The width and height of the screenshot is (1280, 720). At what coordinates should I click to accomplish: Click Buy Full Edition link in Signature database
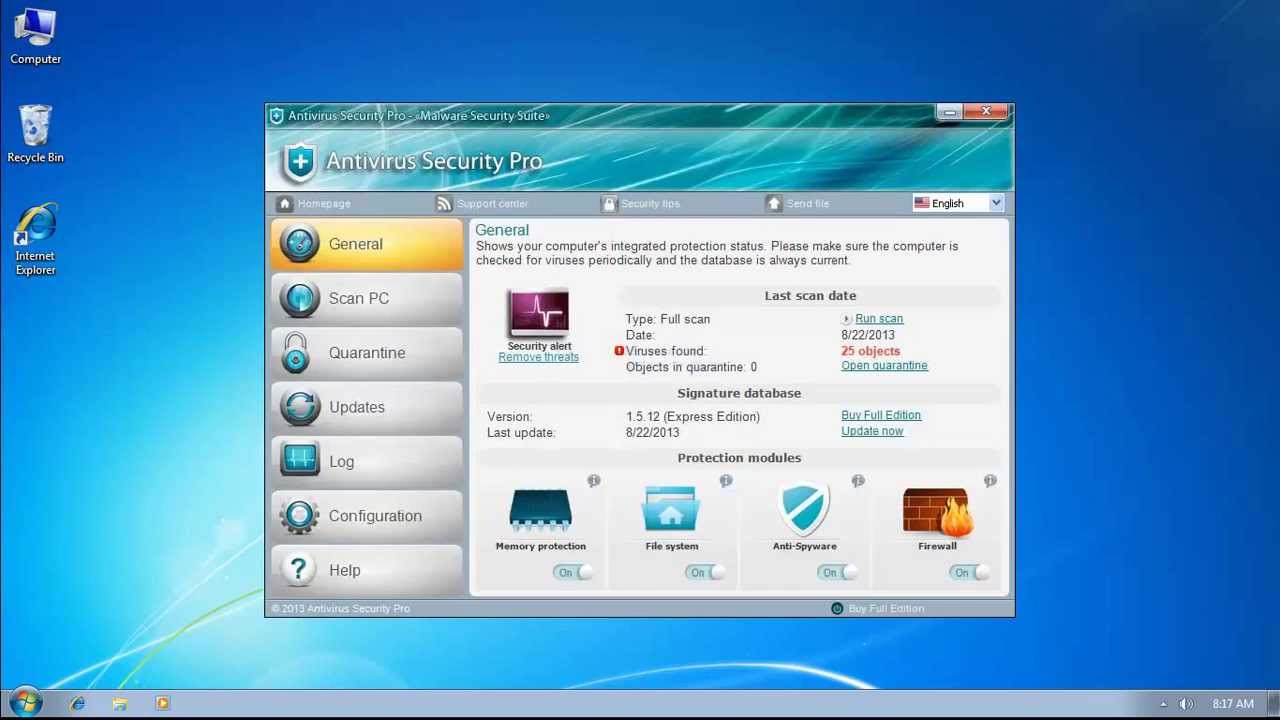click(881, 415)
